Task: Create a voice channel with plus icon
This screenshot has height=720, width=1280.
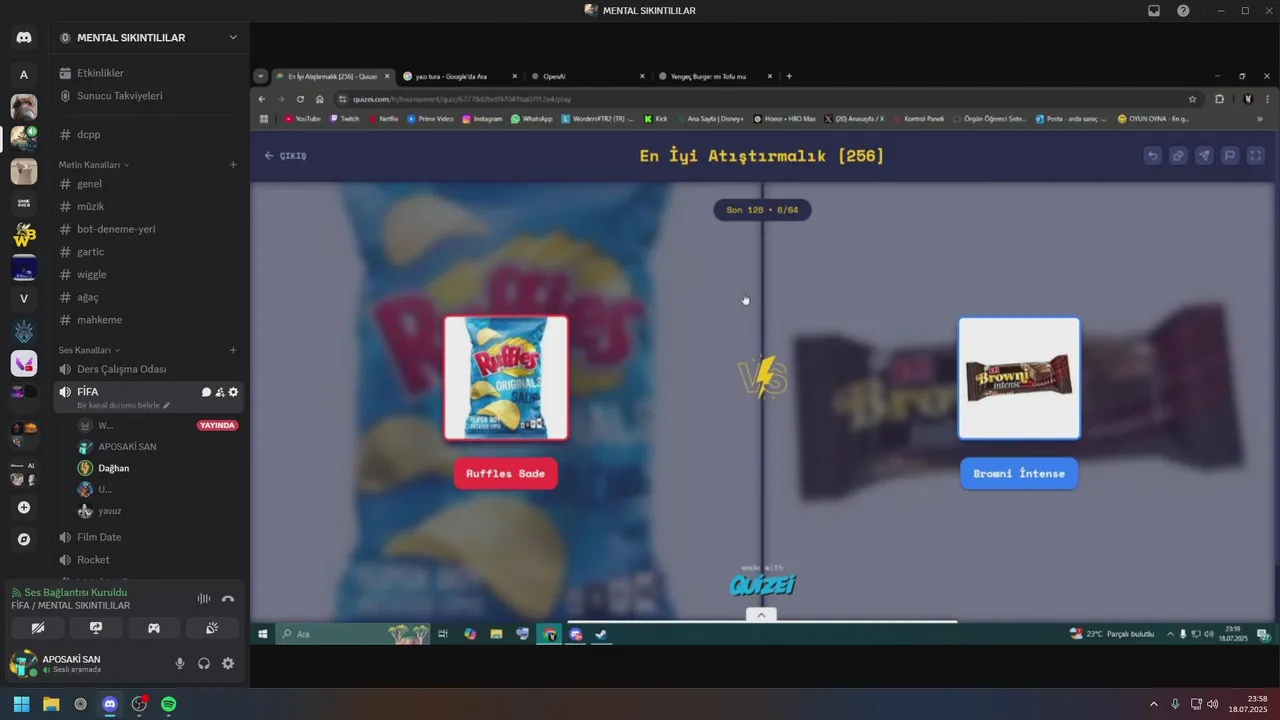Action: (x=233, y=350)
